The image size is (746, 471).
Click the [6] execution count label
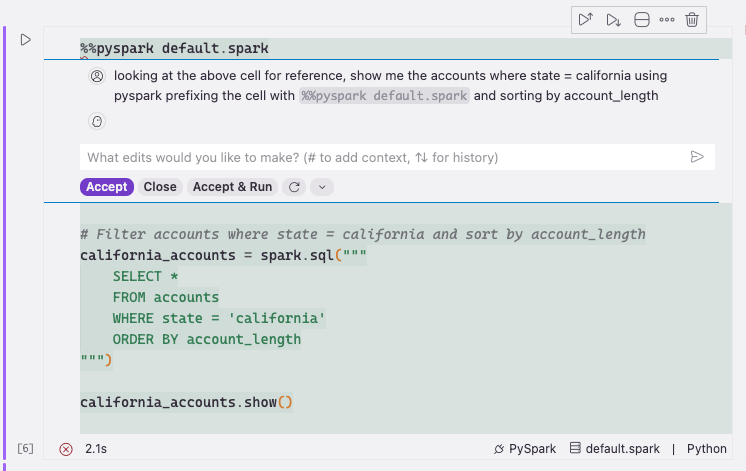[x=25, y=449]
